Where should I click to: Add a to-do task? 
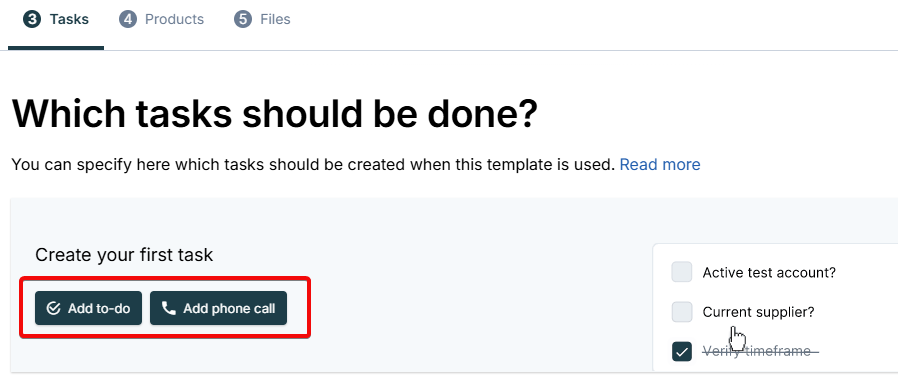[x=88, y=308]
